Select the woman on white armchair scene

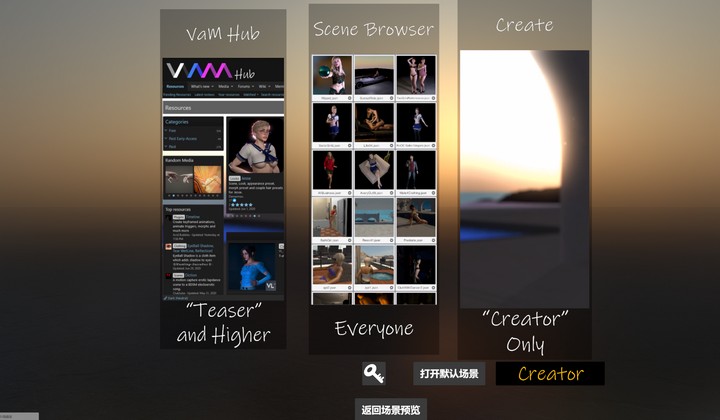point(374,170)
